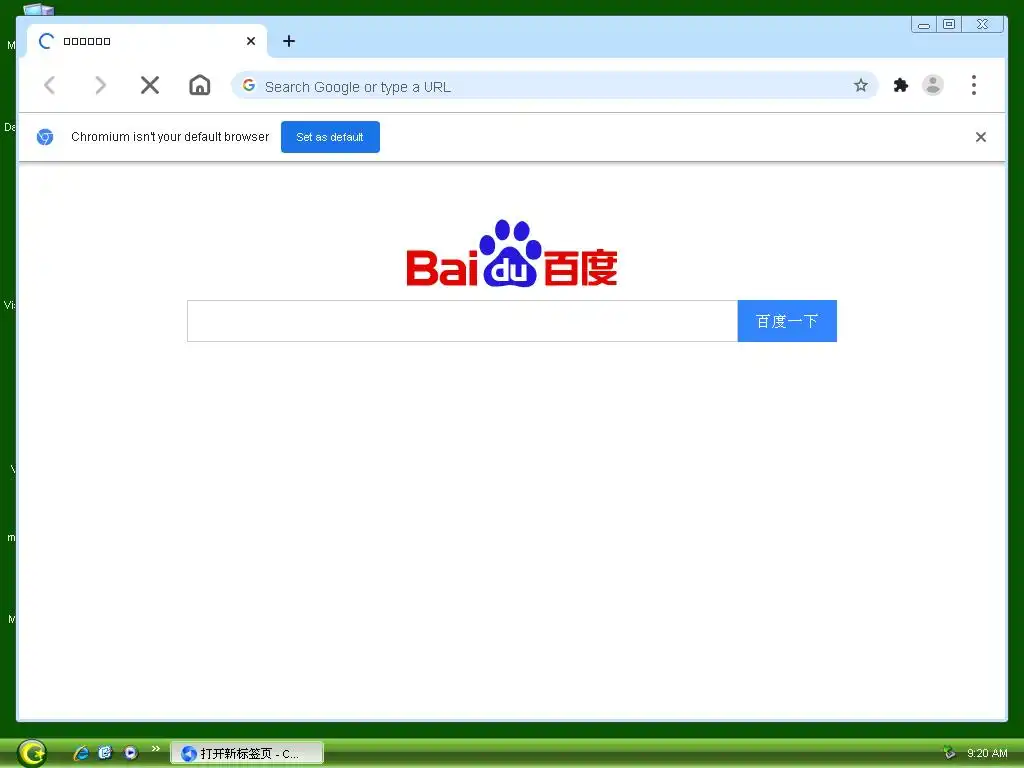Expand the quick launch overflow chevron
Image resolution: width=1024 pixels, height=768 pixels.
(155, 748)
